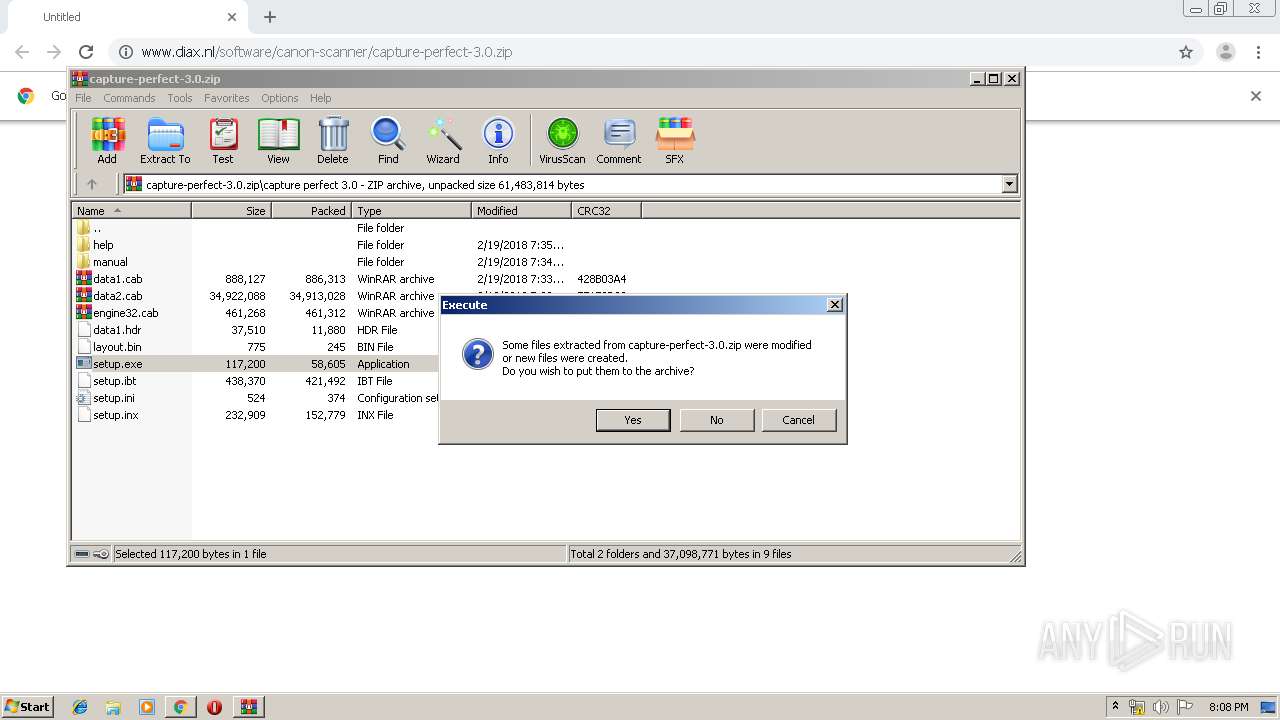Sort by the Packed column header

pyautogui.click(x=311, y=211)
